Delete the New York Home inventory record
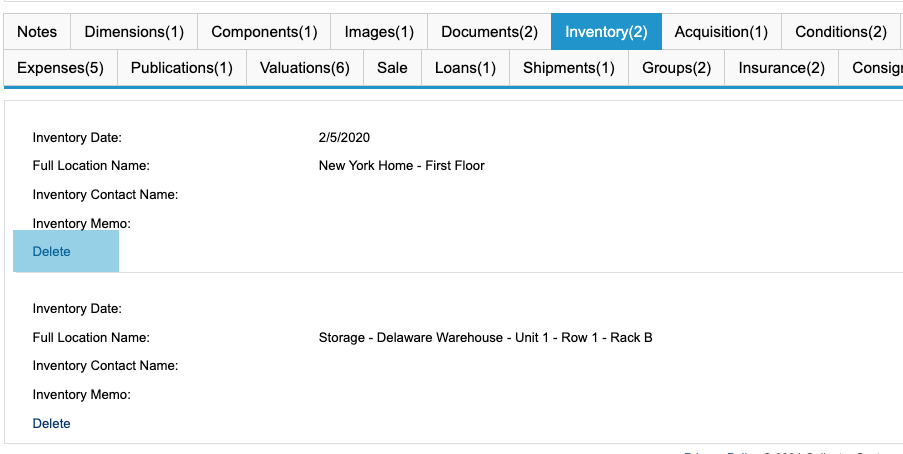 point(52,252)
